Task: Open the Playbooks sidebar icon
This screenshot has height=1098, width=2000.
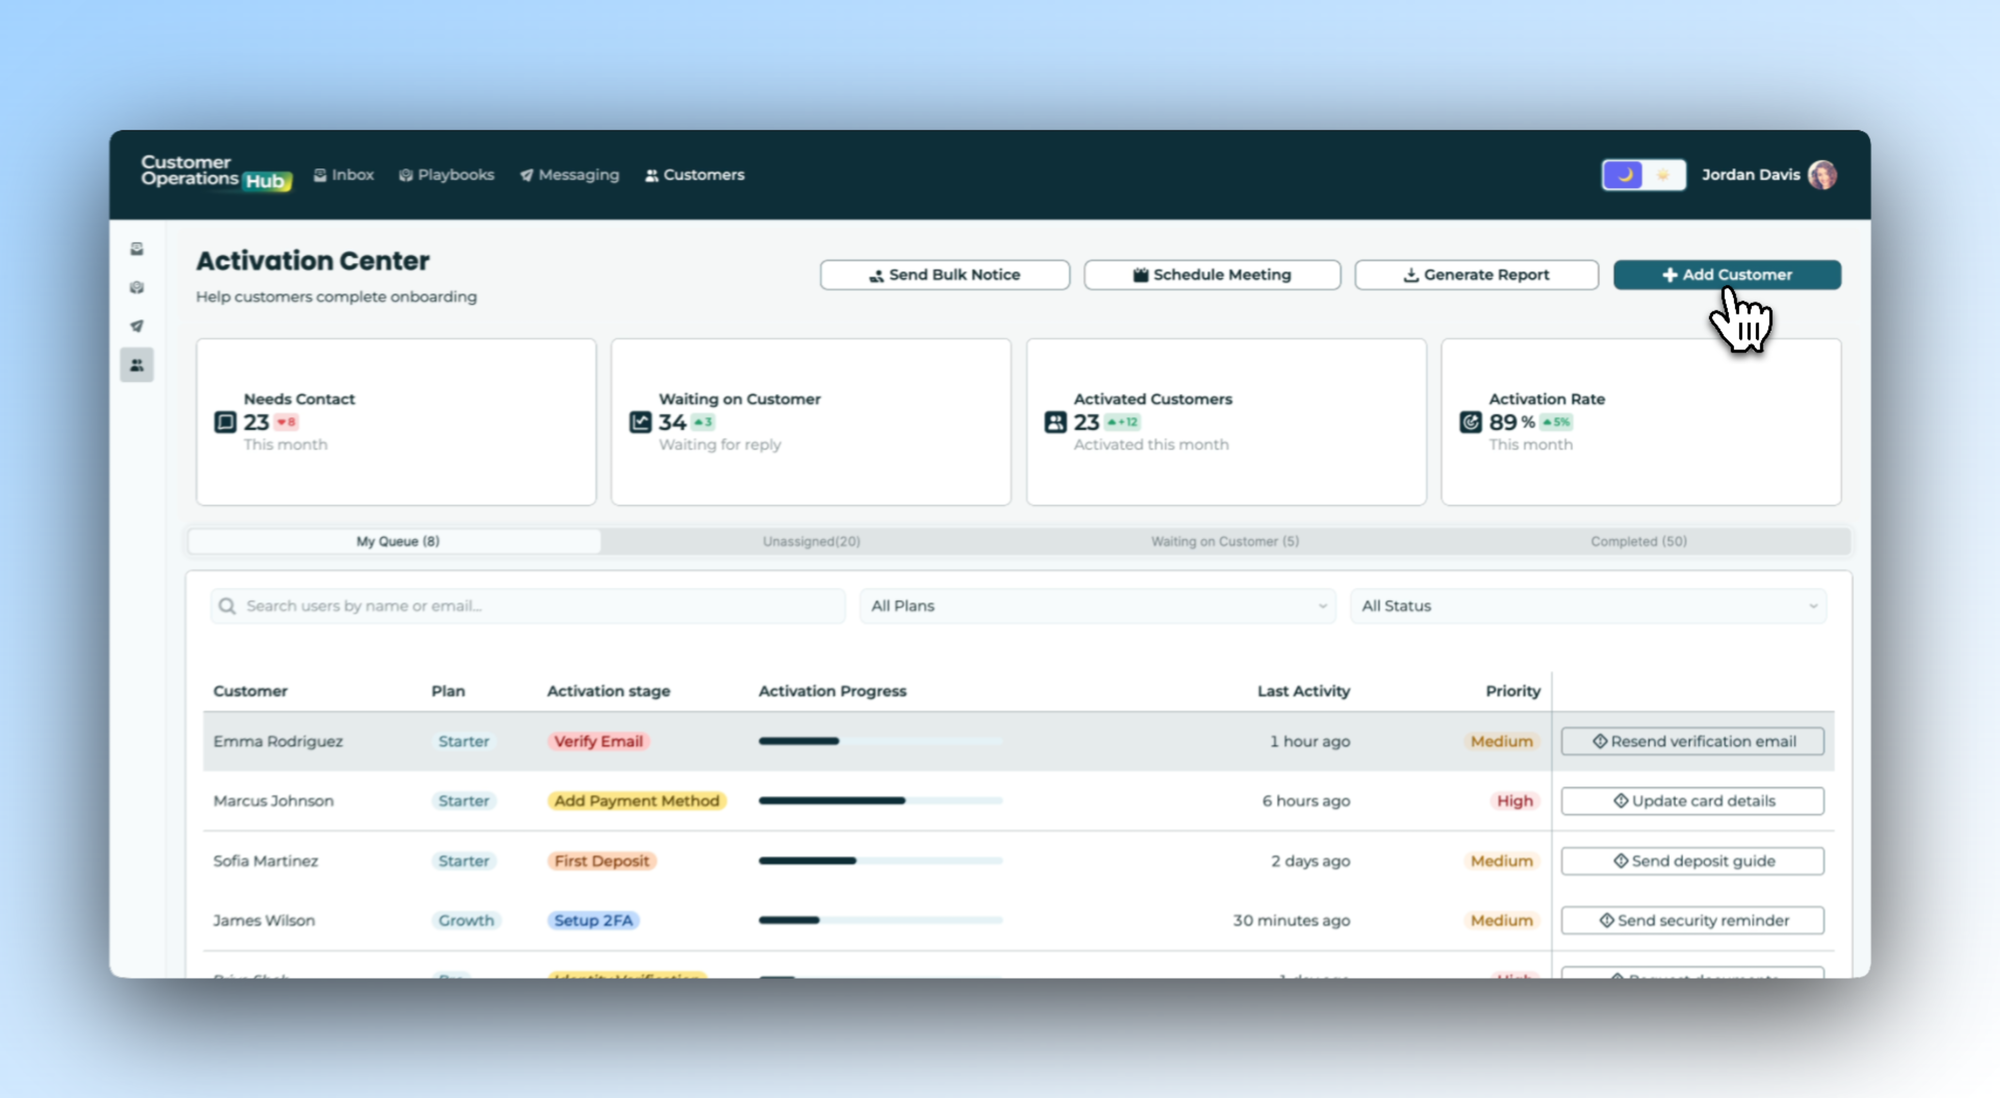Action: coord(137,288)
